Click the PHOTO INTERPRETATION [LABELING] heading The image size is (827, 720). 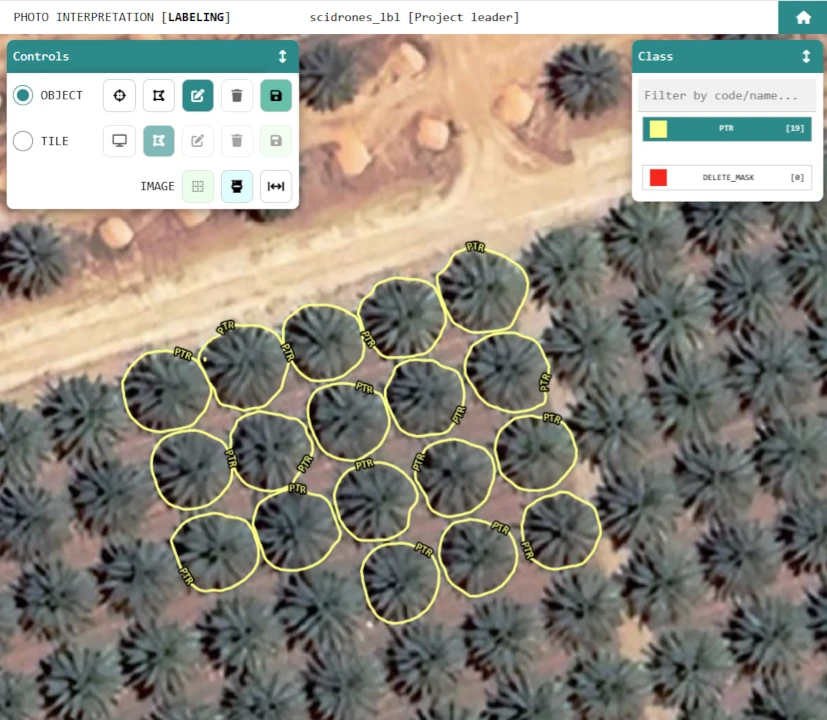tap(122, 17)
